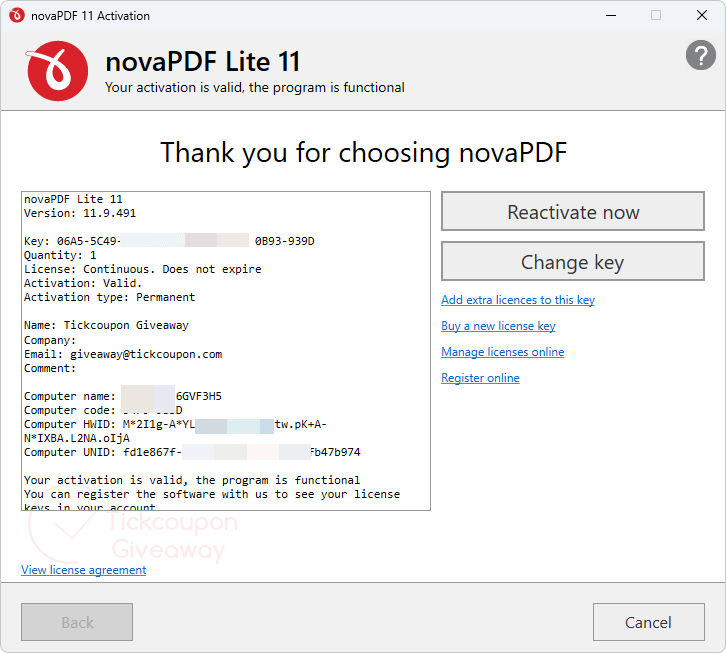
Task: Click the Company: line
Action: (x=50, y=340)
